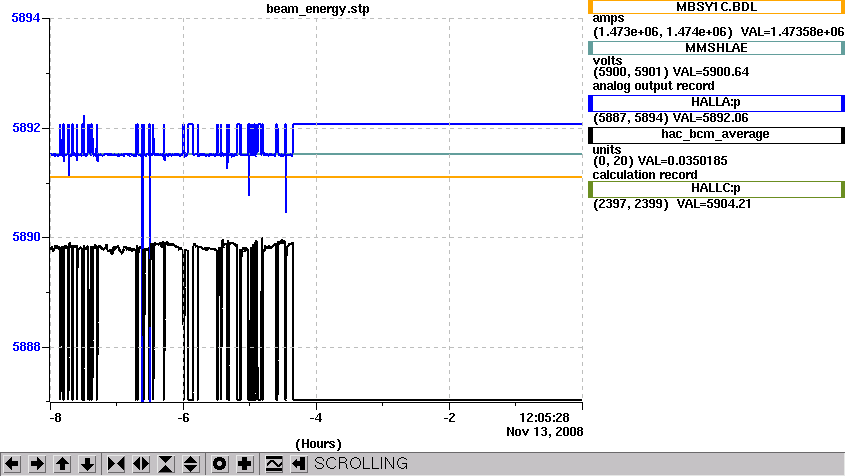Image resolution: width=845 pixels, height=476 pixels.
Task: Click the horizontal zoom-out diamond icon
Action: 141,464
